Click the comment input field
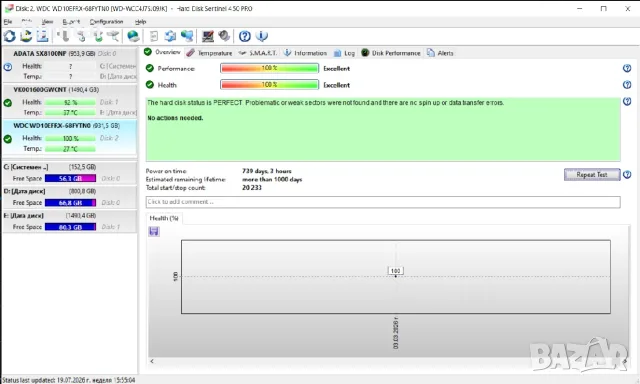Screen dimensions: 640x384 [383, 202]
